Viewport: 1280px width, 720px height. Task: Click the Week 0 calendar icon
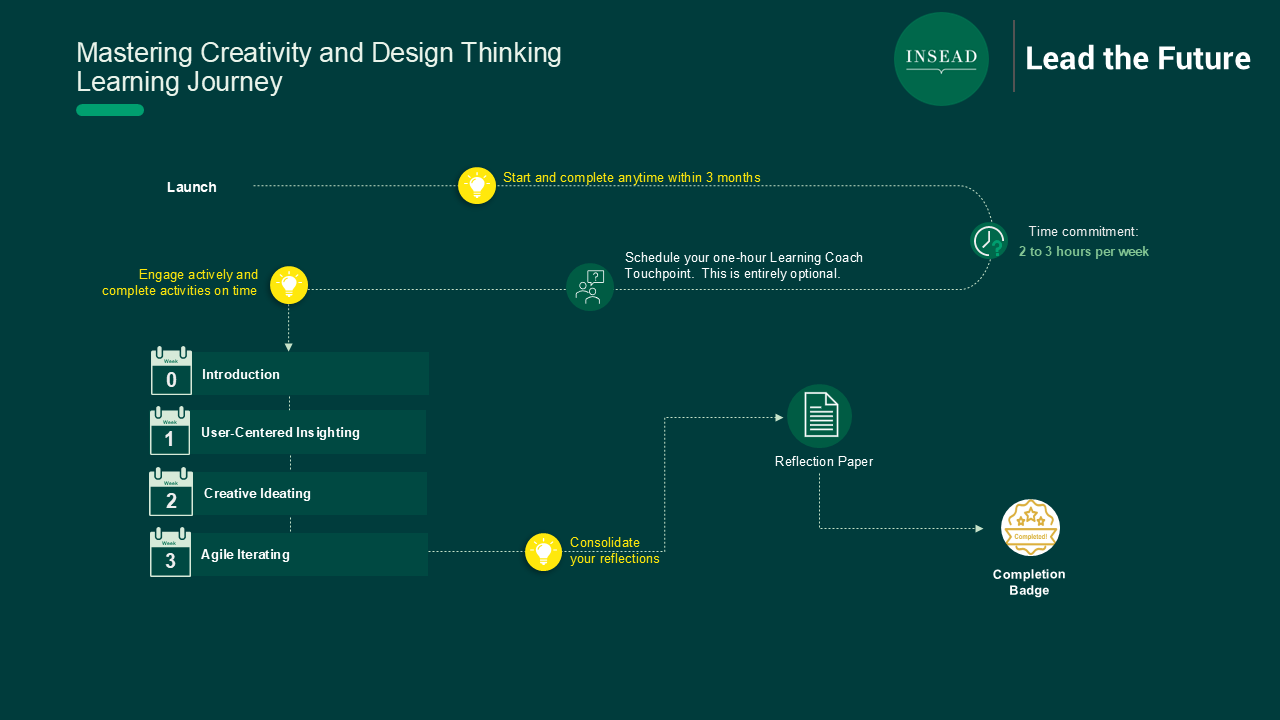[171, 371]
